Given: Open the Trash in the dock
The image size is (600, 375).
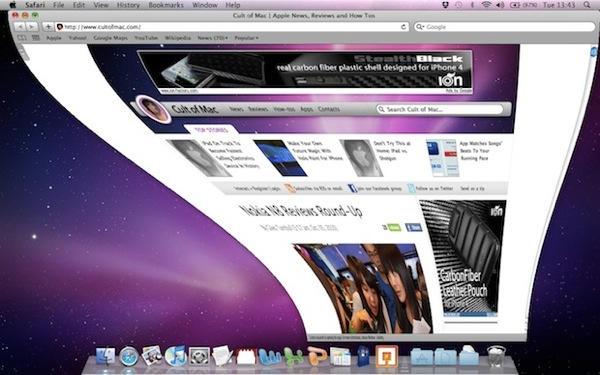Looking at the screenshot, I should pyautogui.click(x=496, y=356).
